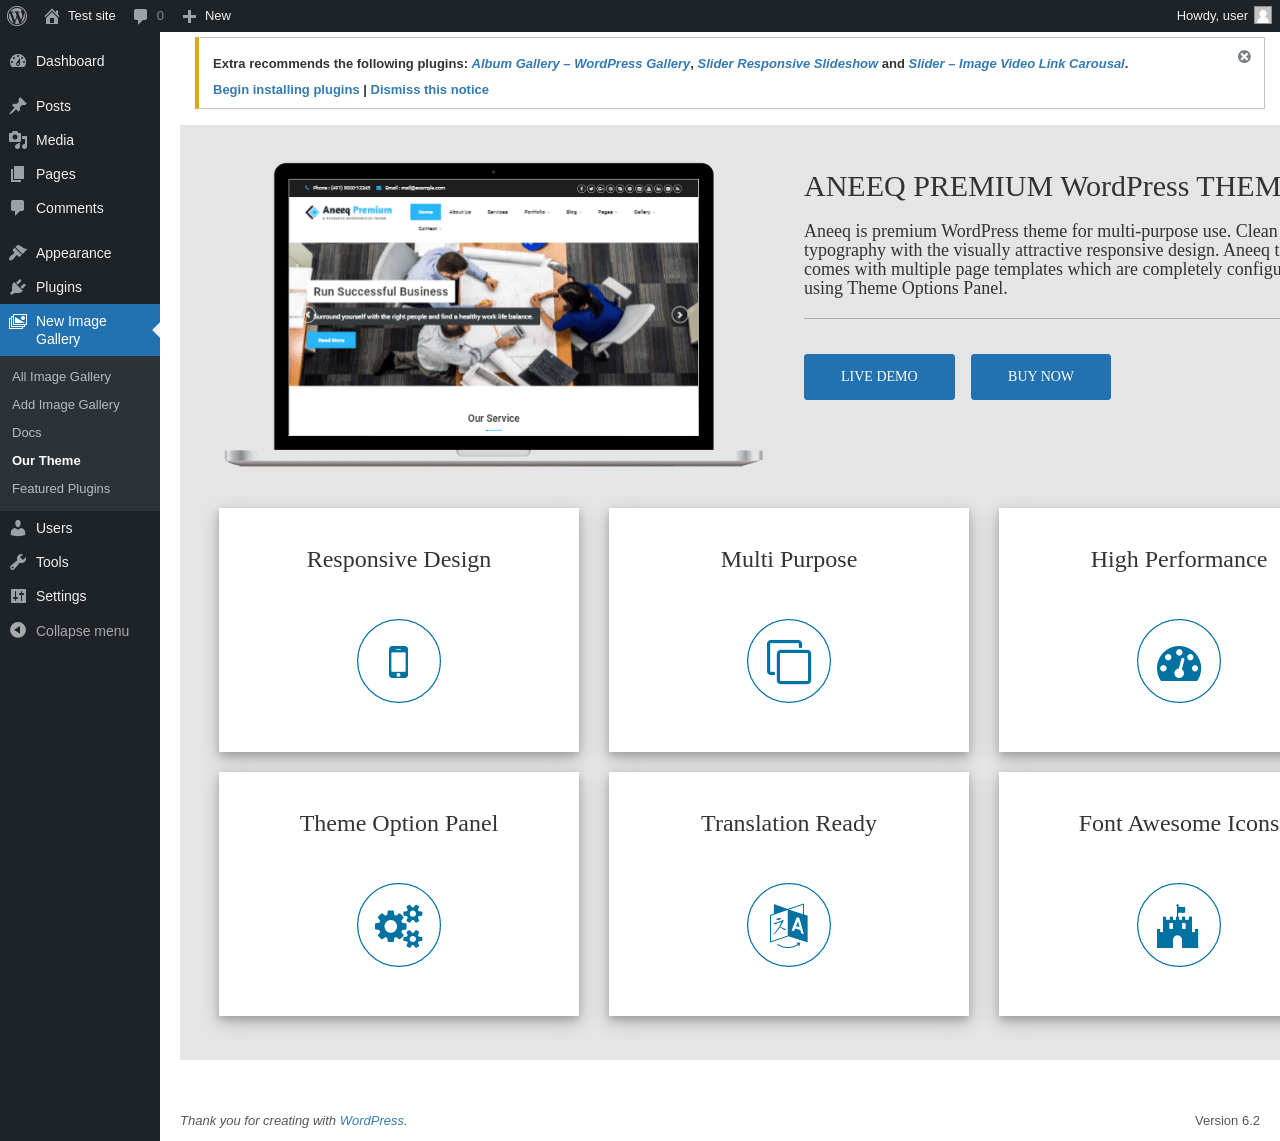Select the Our Theme submenu
This screenshot has height=1141, width=1280.
click(46, 461)
